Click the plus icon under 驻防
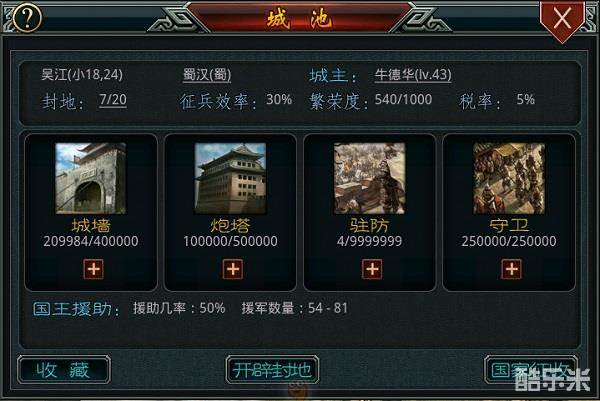Image resolution: width=600 pixels, height=401 pixels. point(372,269)
